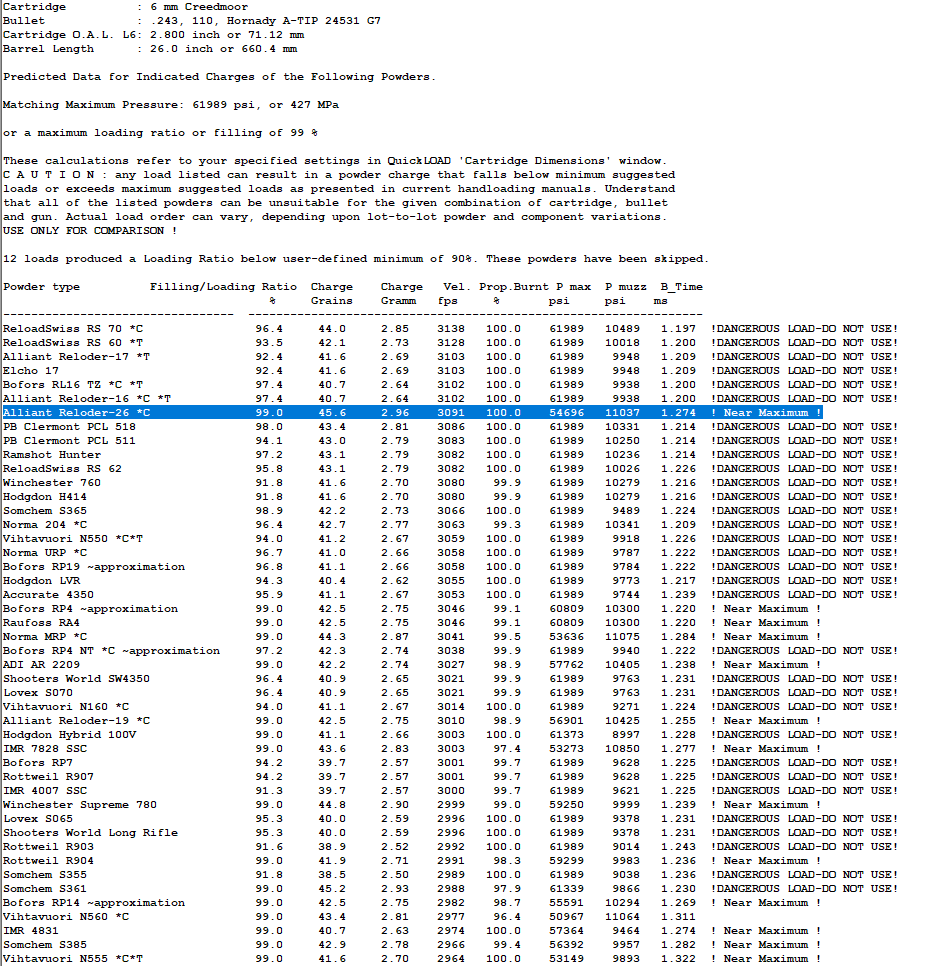Select the Accurate 4350 row

point(450,595)
